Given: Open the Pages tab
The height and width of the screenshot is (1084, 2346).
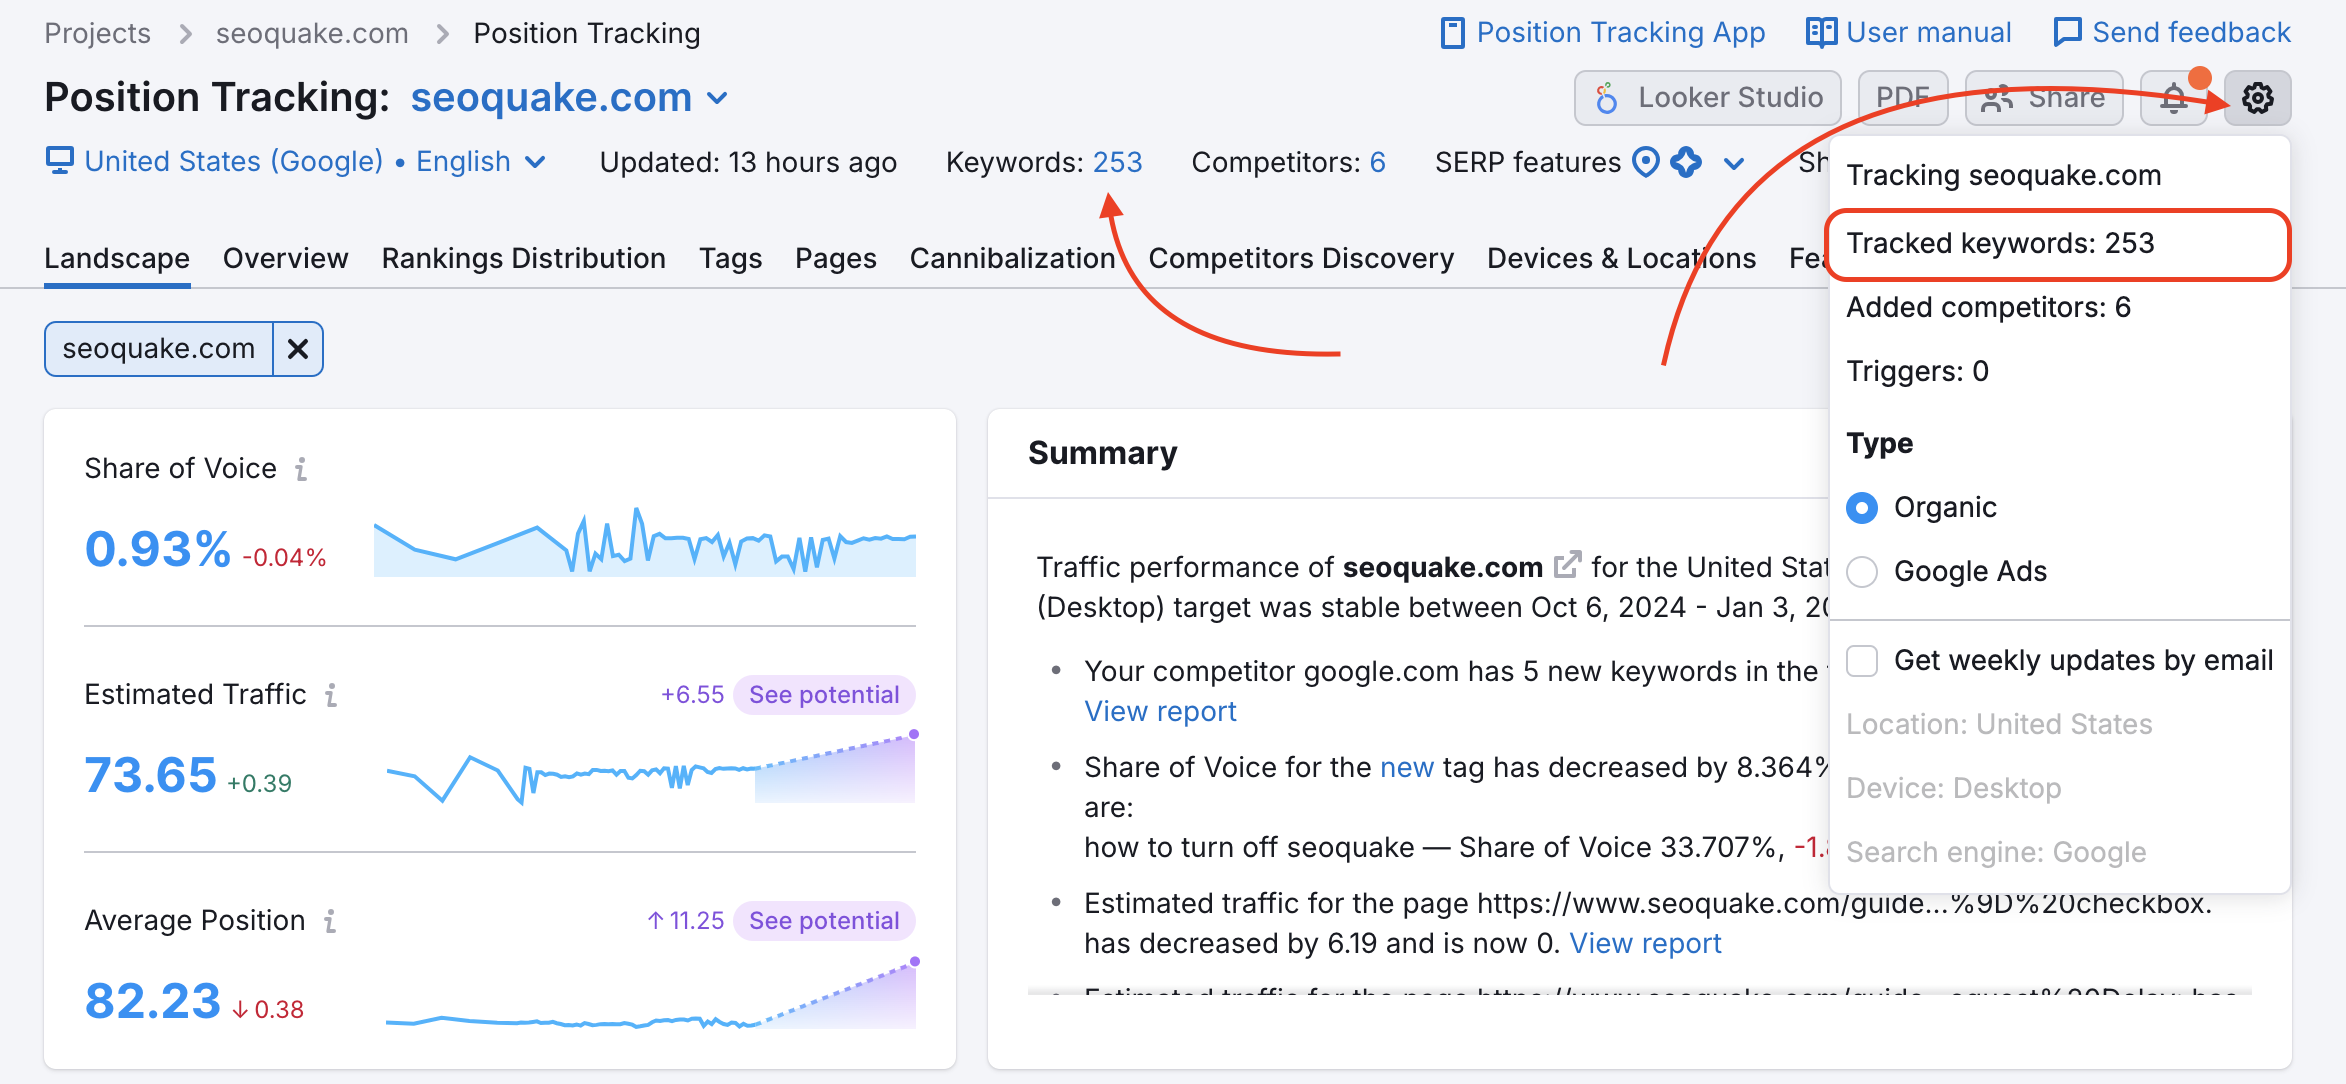Looking at the screenshot, I should click(x=836, y=258).
